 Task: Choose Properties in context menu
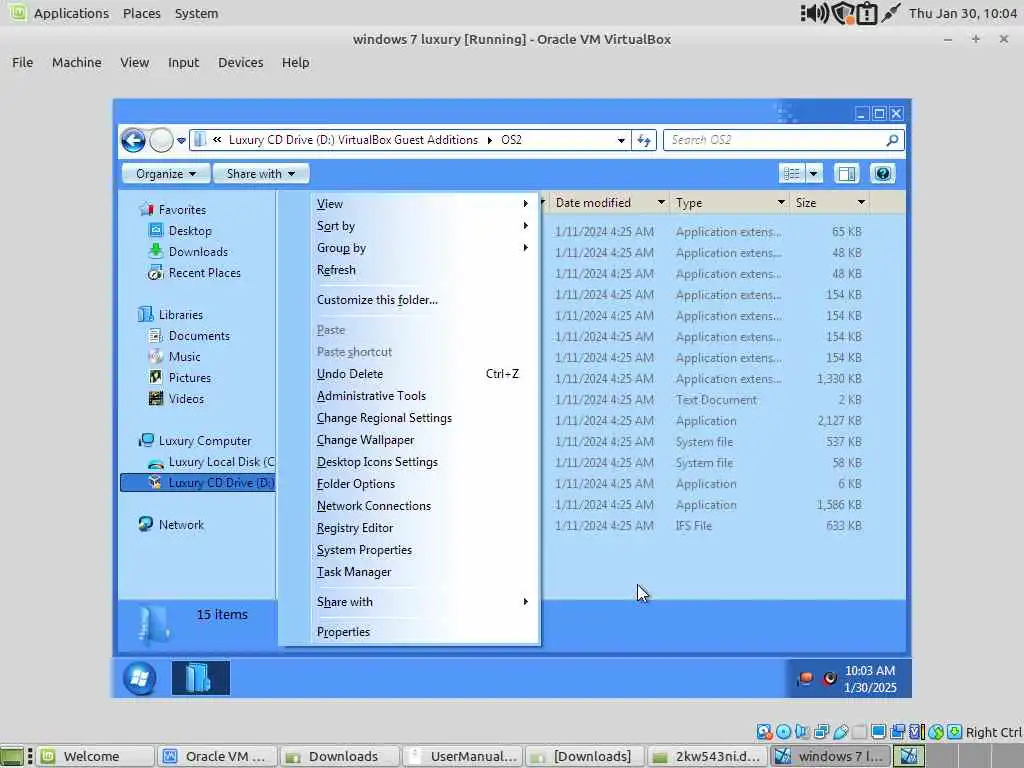(x=423, y=632)
